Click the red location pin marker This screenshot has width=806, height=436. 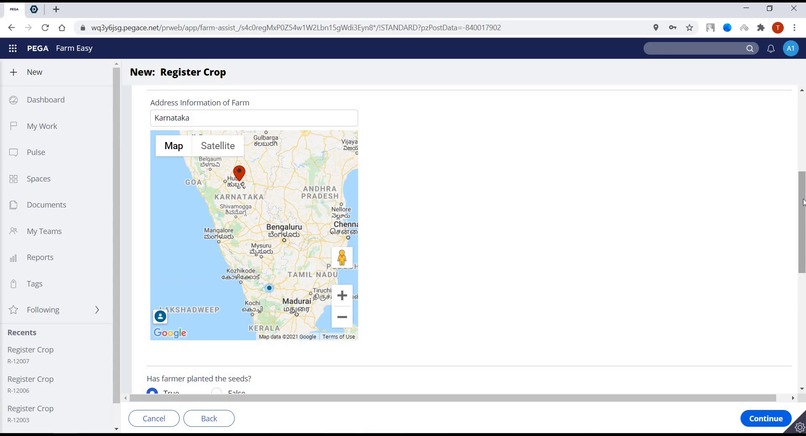click(239, 173)
